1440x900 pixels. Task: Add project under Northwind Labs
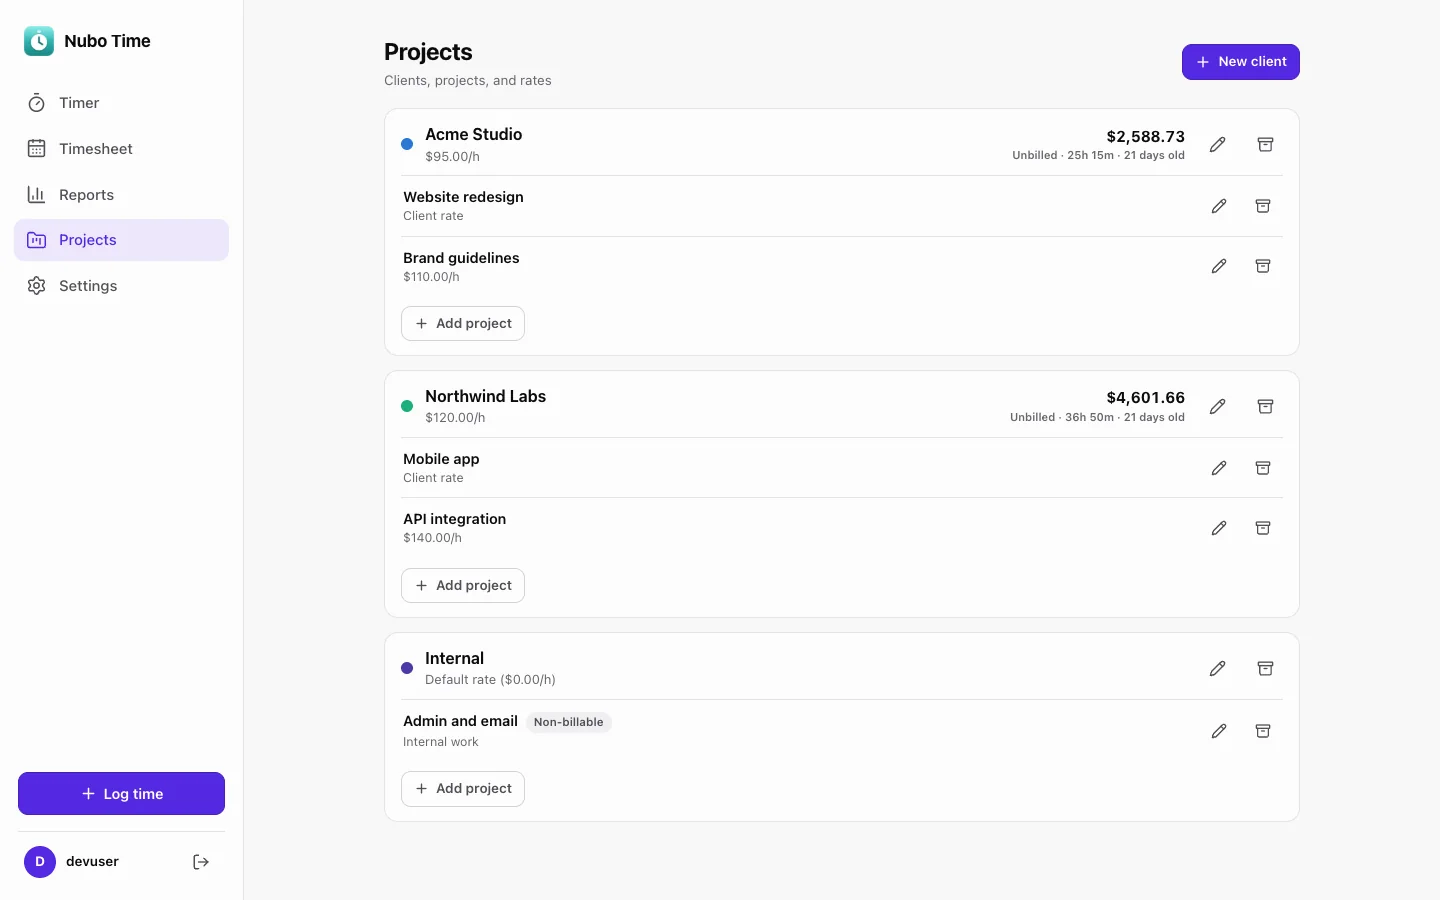pyautogui.click(x=463, y=585)
